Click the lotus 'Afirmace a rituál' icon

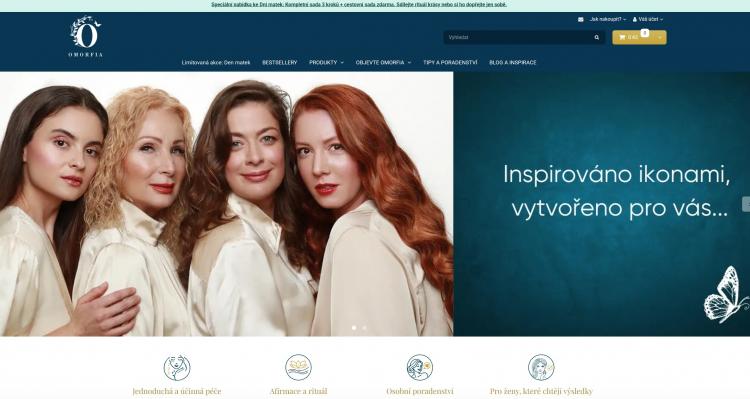coord(298,367)
